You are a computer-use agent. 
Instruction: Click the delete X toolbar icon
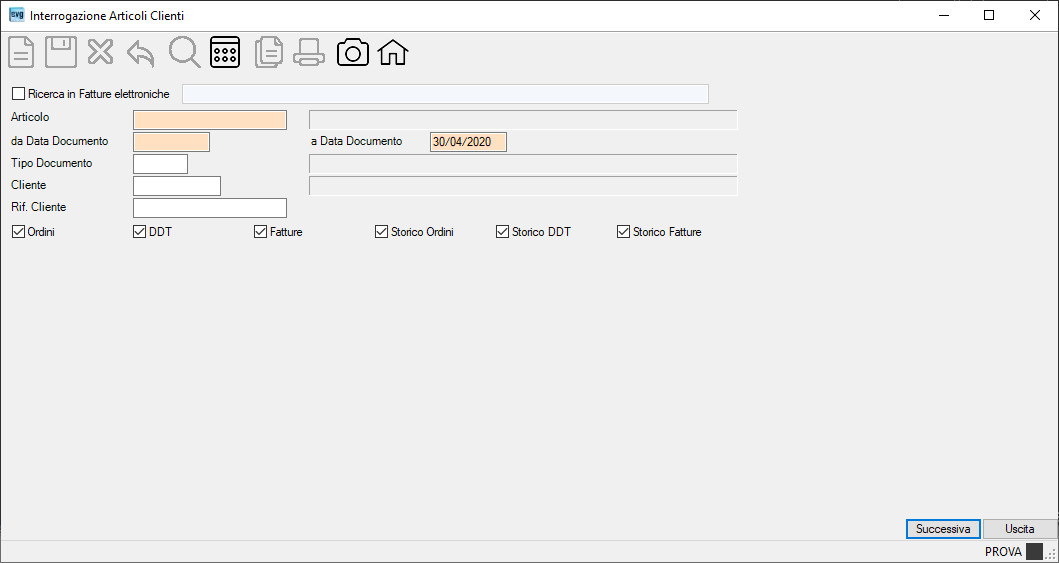pyautogui.click(x=101, y=52)
